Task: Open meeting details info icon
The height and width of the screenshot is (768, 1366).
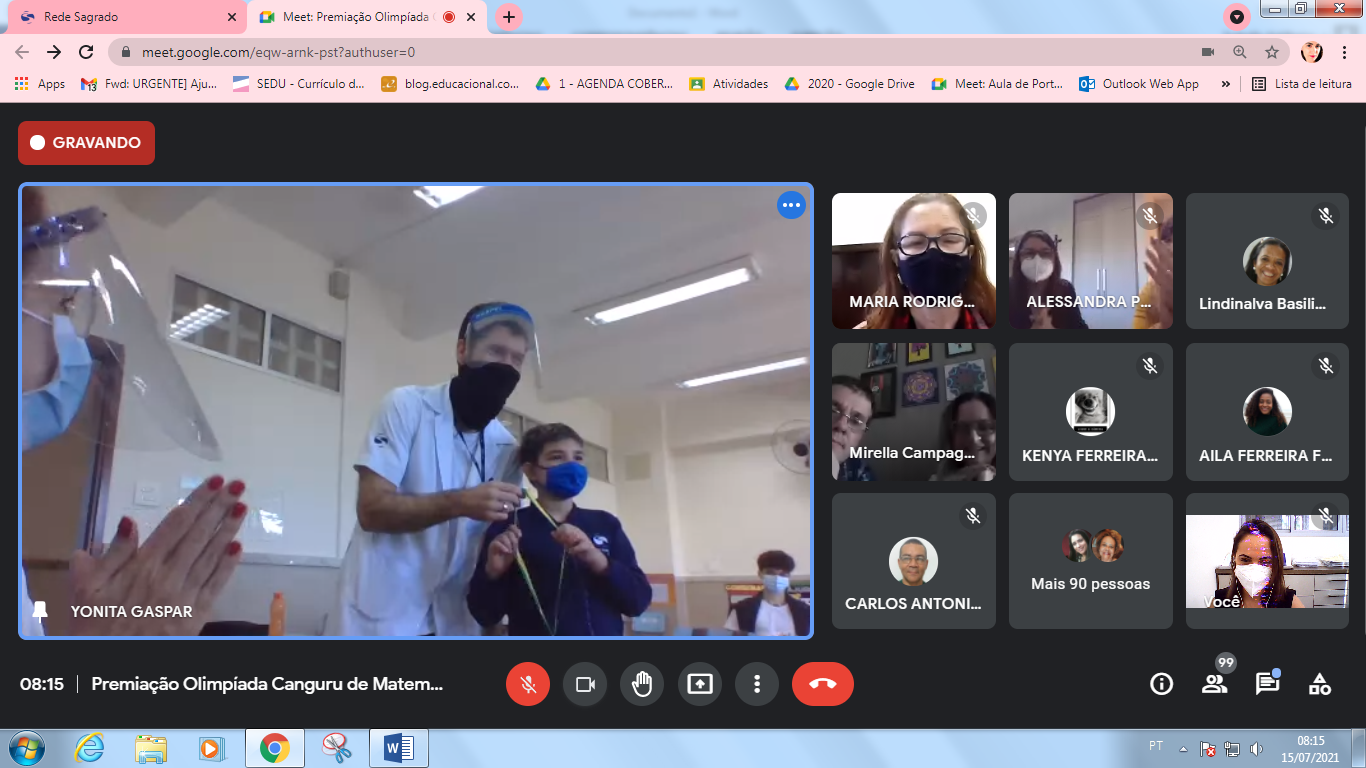Action: click(x=1161, y=684)
